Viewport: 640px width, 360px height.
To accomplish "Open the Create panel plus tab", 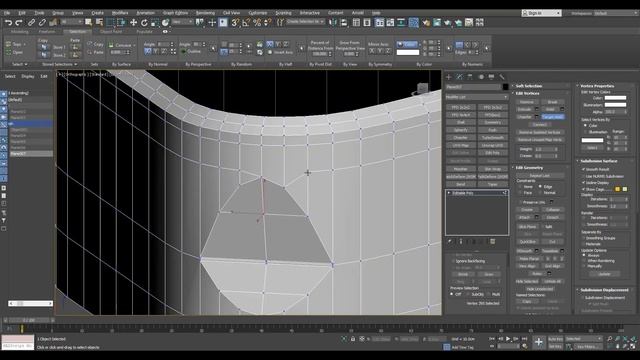I will 449,77.
